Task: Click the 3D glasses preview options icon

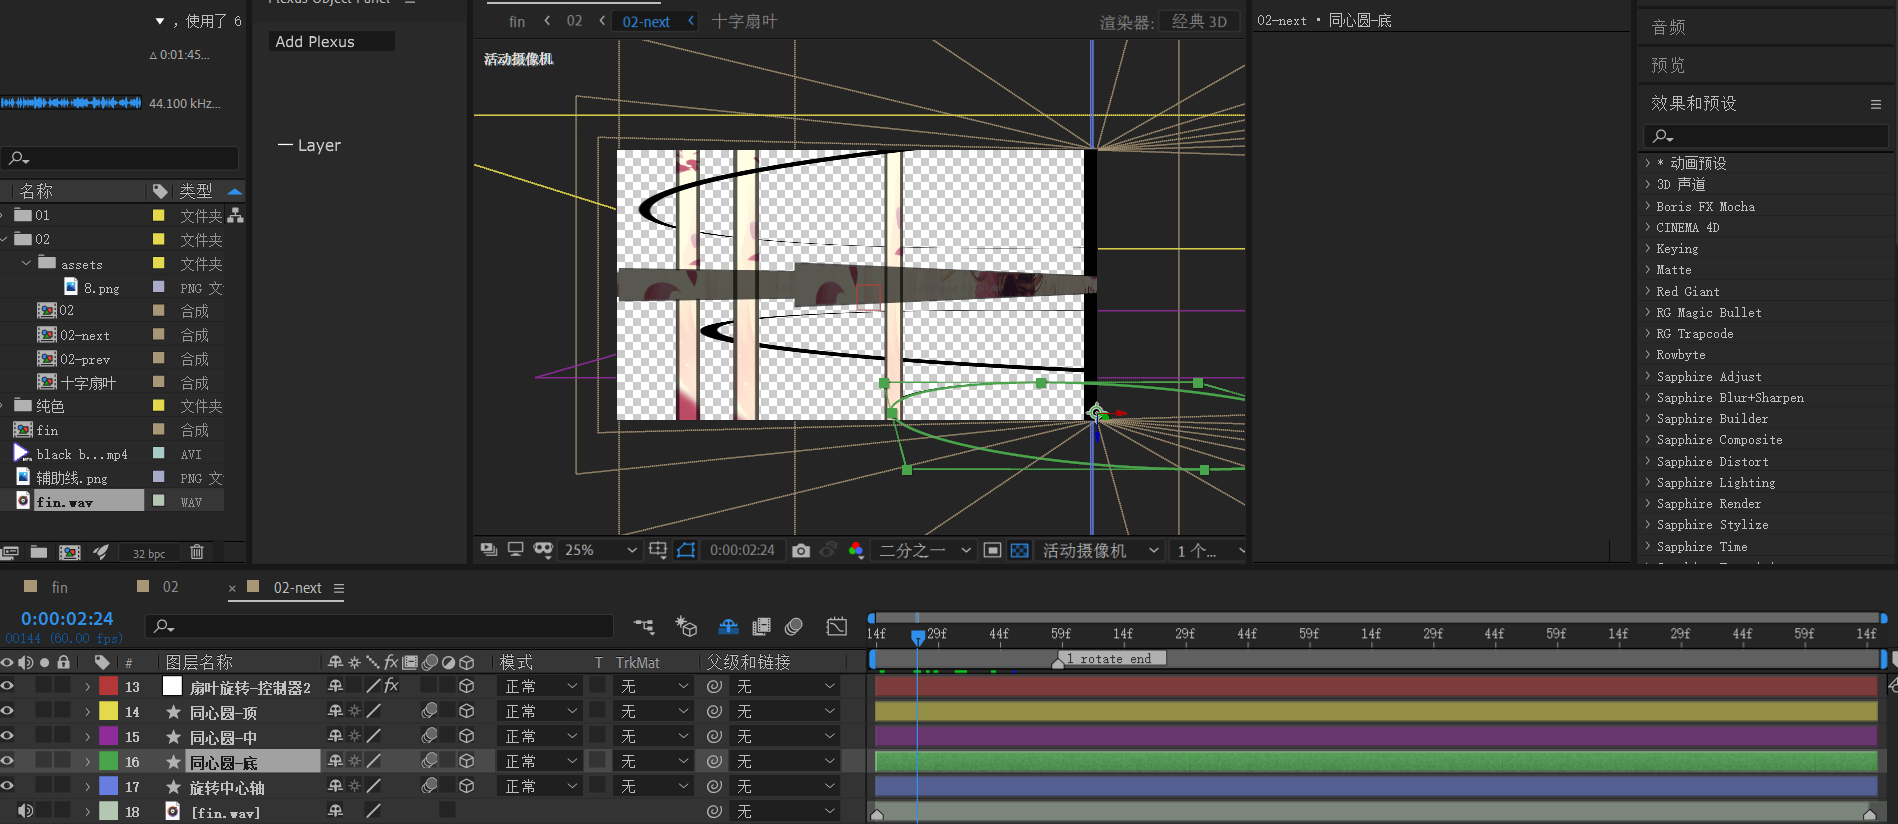Action: [543, 550]
